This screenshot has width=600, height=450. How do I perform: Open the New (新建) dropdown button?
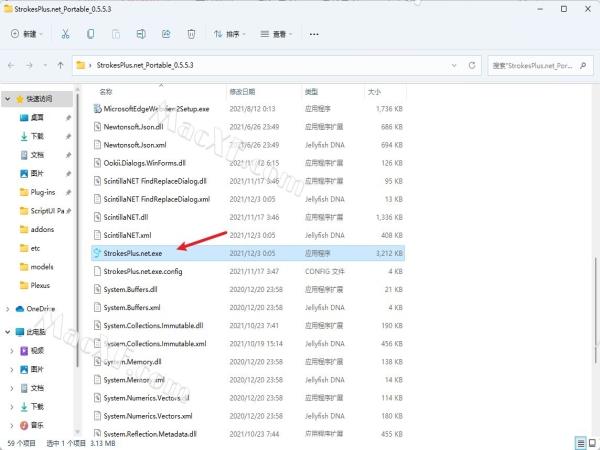pos(26,34)
